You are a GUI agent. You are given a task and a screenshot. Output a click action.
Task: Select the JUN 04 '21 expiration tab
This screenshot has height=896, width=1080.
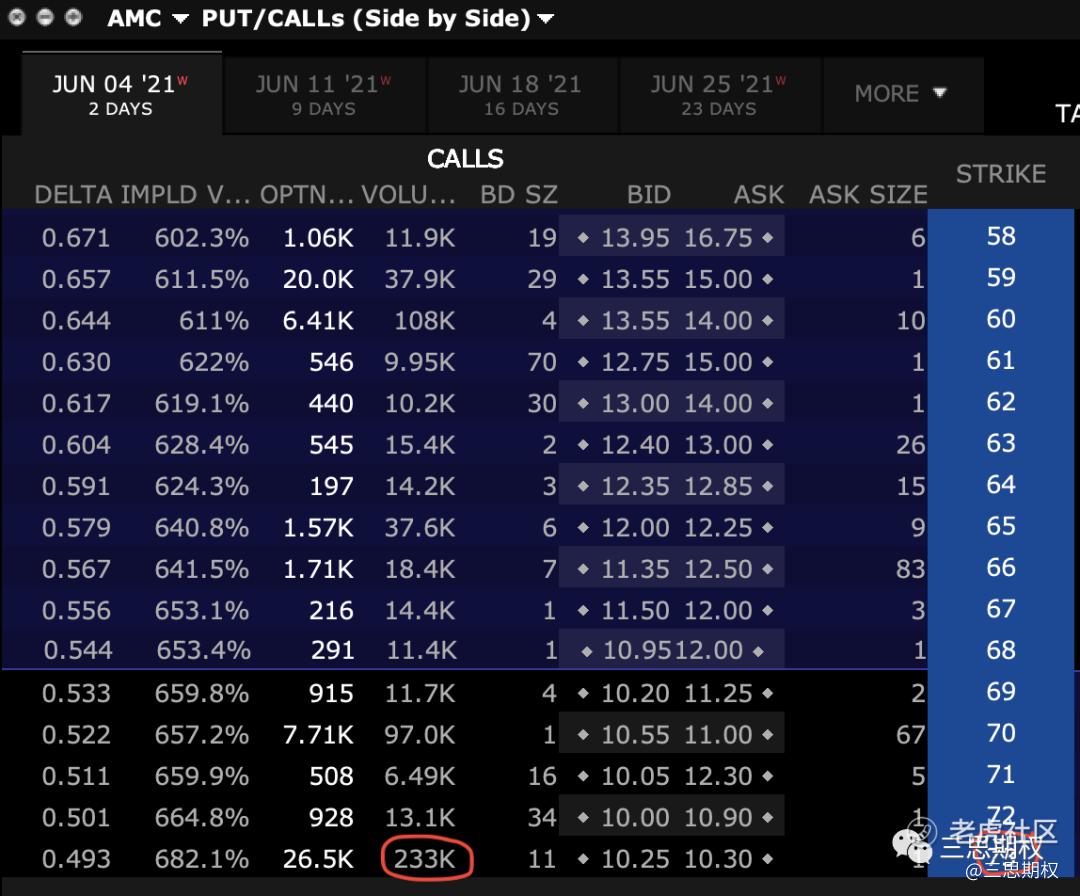pyautogui.click(x=121, y=94)
